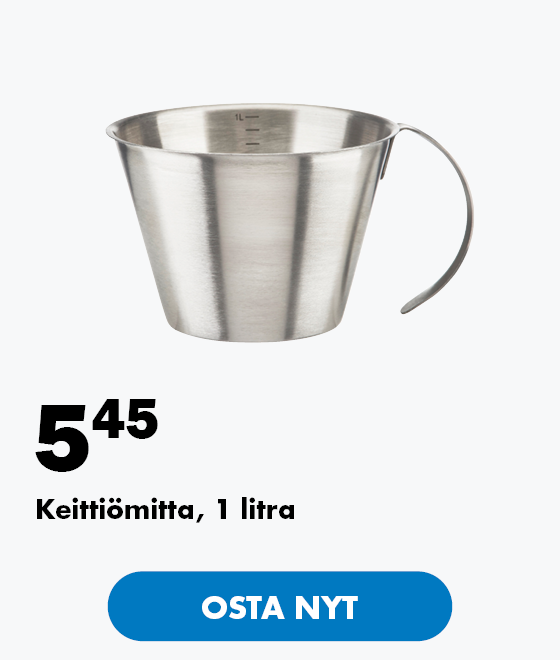Select the Keittiömitta, 1 litra product title
This screenshot has width=560, height=660.
(165, 510)
